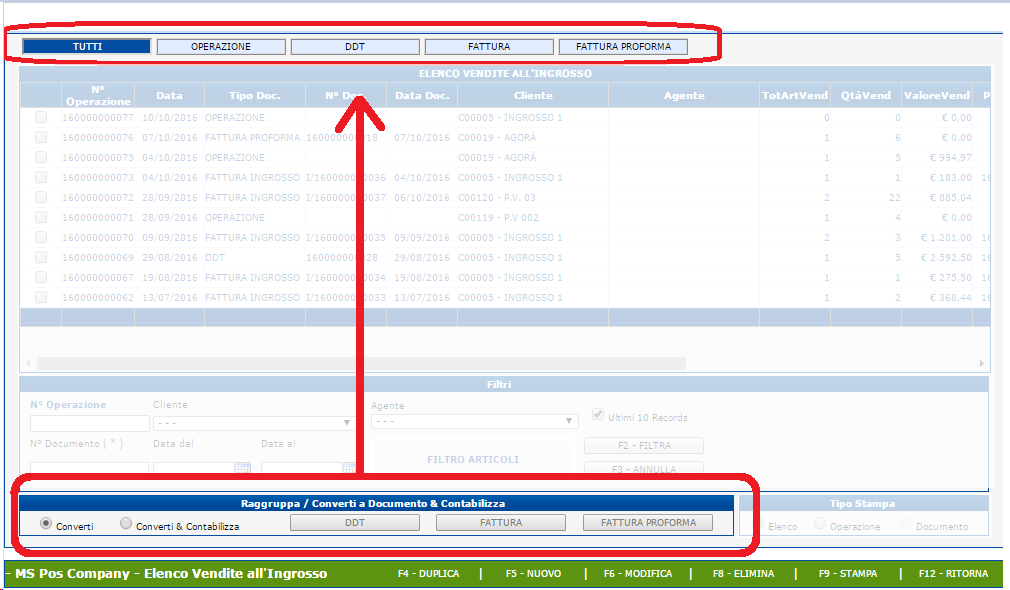1010x590 pixels.
Task: Click F4 - DUPLICA in the bottom bar
Action: (x=428, y=573)
